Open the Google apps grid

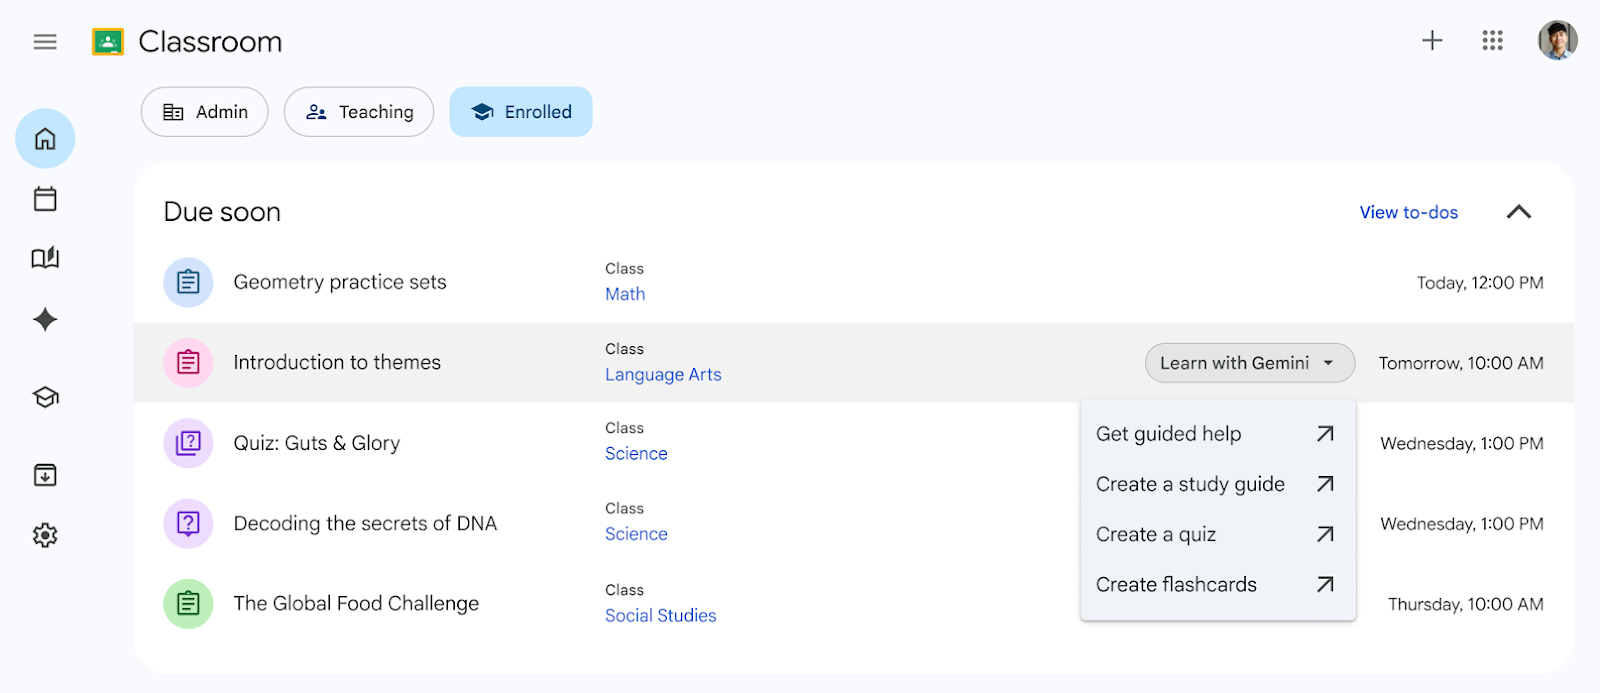coord(1493,40)
